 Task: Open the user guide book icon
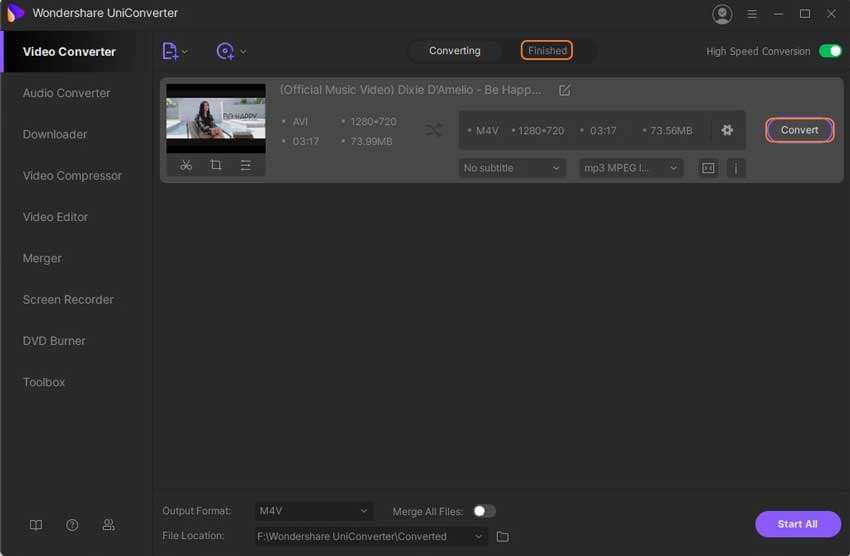click(x=36, y=525)
